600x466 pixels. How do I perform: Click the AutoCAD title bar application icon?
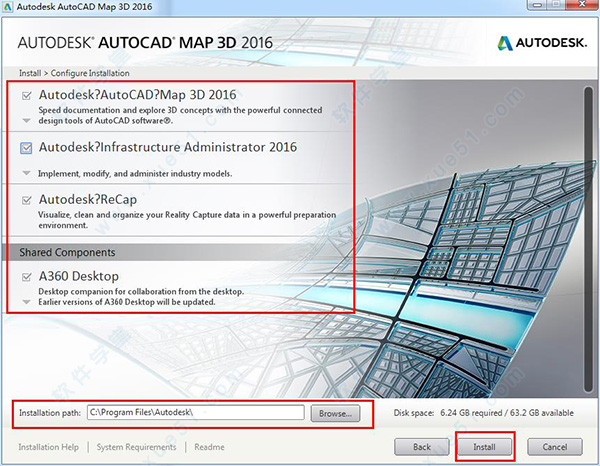coord(7,7)
